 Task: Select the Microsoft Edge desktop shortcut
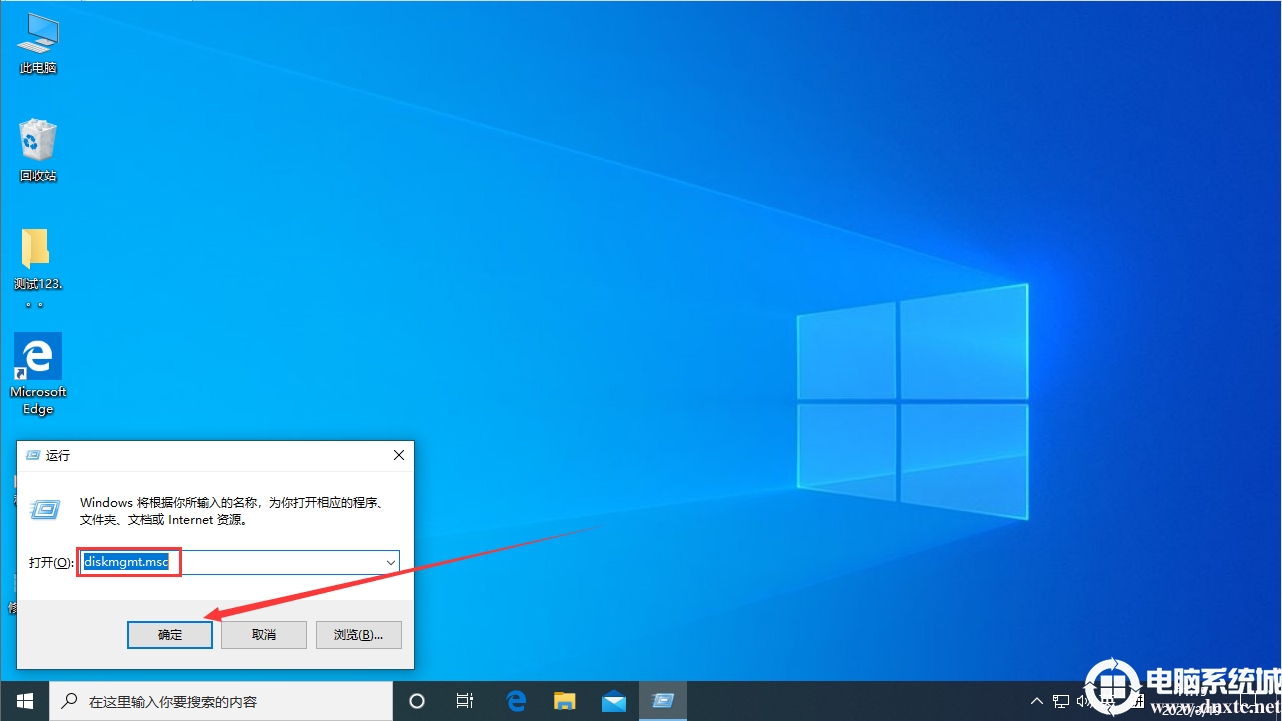(x=38, y=374)
